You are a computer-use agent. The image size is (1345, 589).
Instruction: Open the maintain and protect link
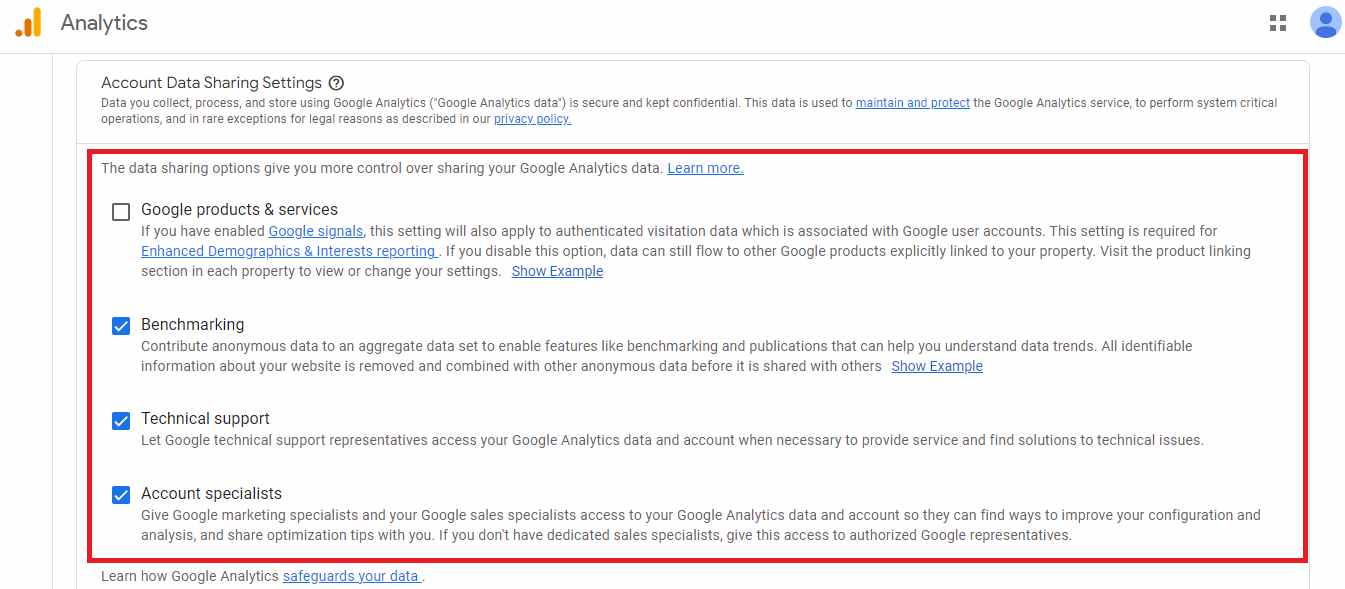point(911,102)
